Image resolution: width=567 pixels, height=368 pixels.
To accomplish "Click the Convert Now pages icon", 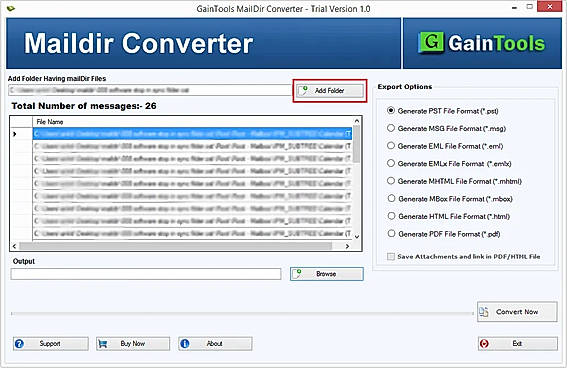I will point(484,312).
